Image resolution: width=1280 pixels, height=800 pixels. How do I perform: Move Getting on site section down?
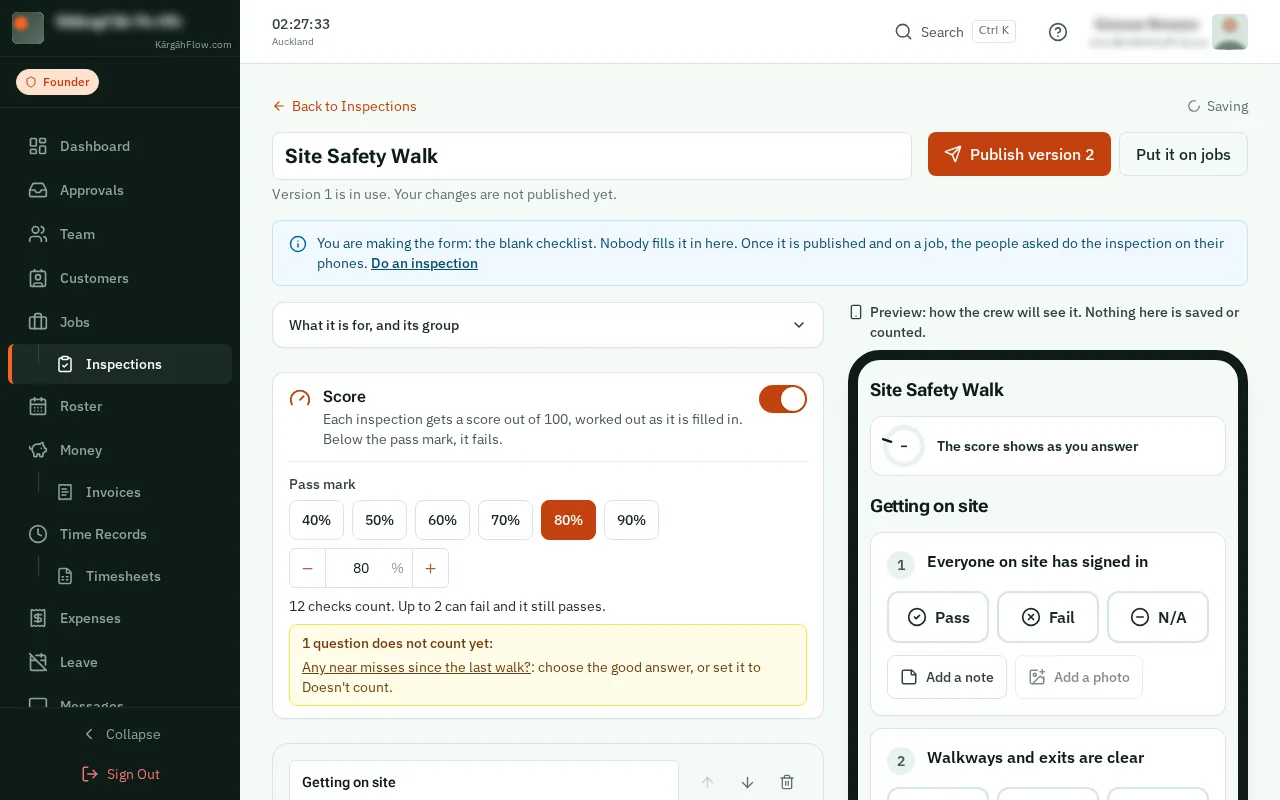[x=747, y=782]
